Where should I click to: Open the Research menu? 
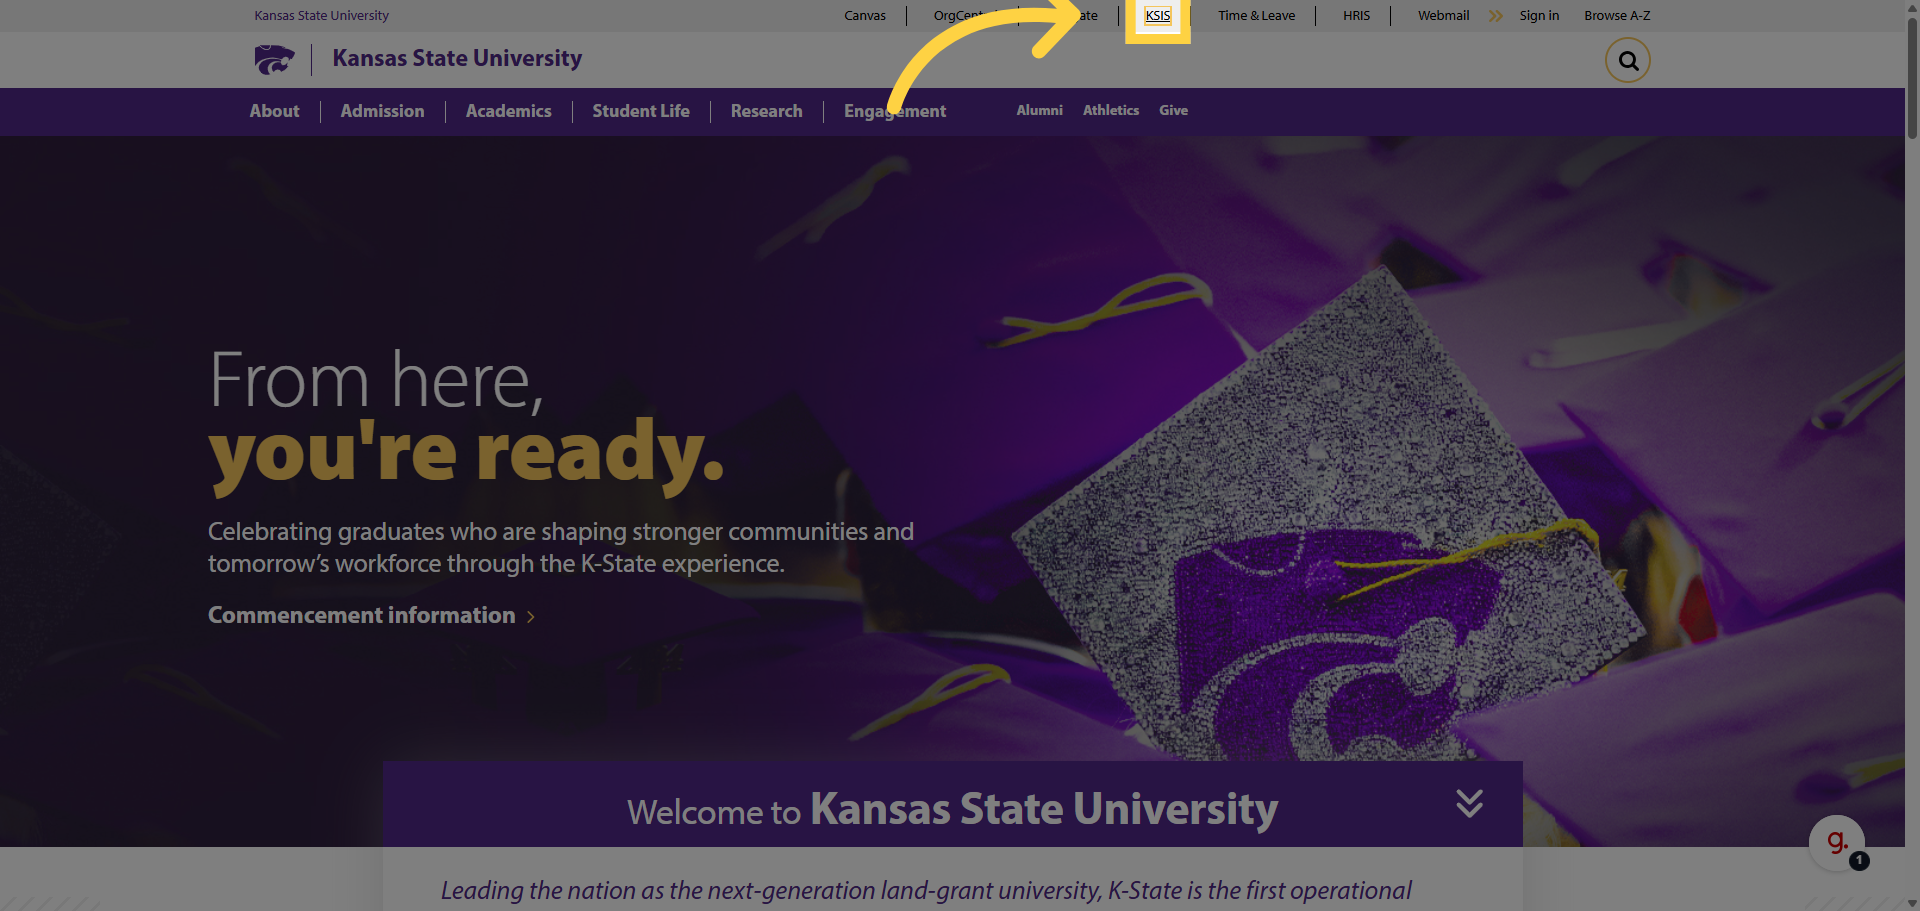pyautogui.click(x=766, y=111)
